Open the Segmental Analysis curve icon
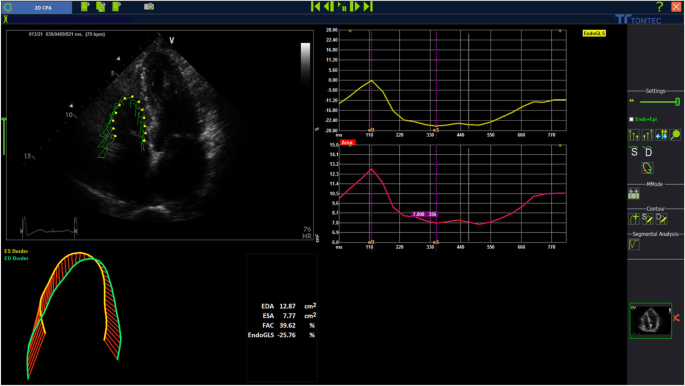The width and height of the screenshot is (685, 386). pos(633,245)
